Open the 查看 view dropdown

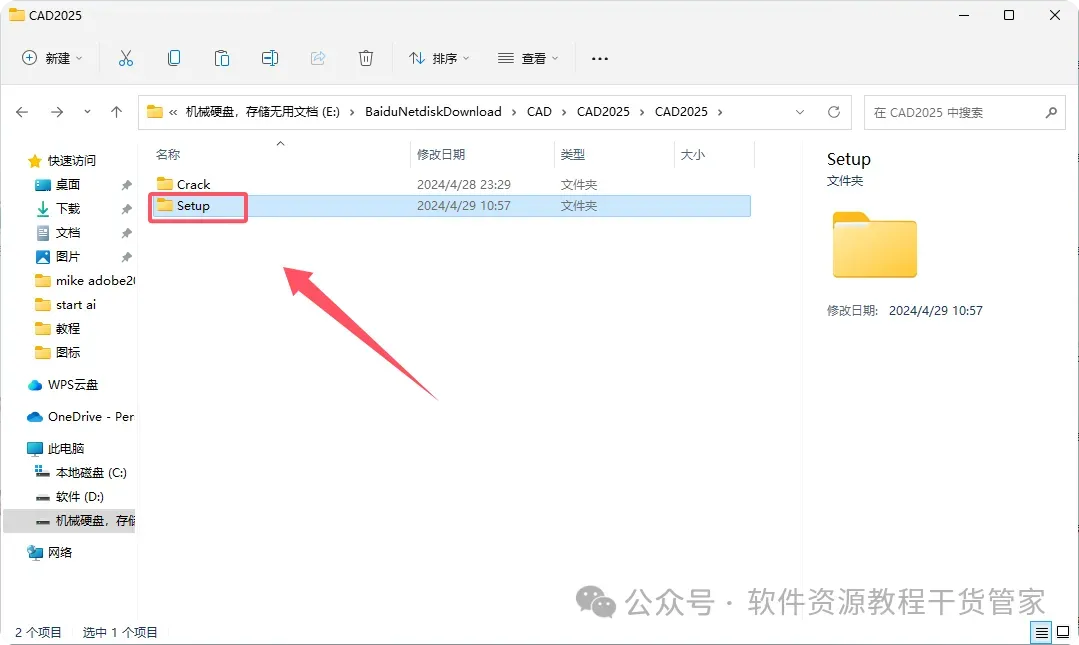point(528,59)
